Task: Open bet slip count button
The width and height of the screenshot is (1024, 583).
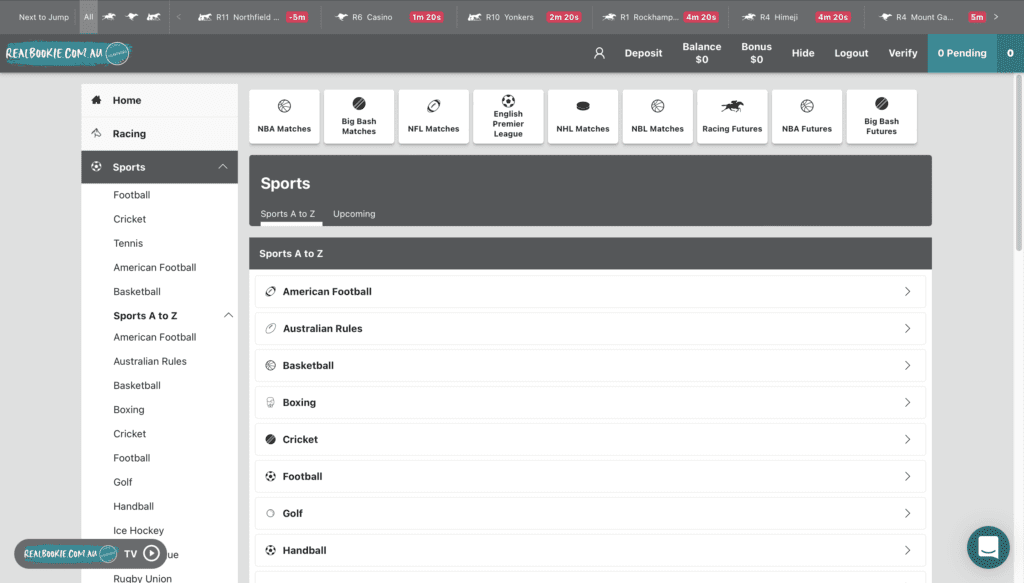Action: point(1010,53)
